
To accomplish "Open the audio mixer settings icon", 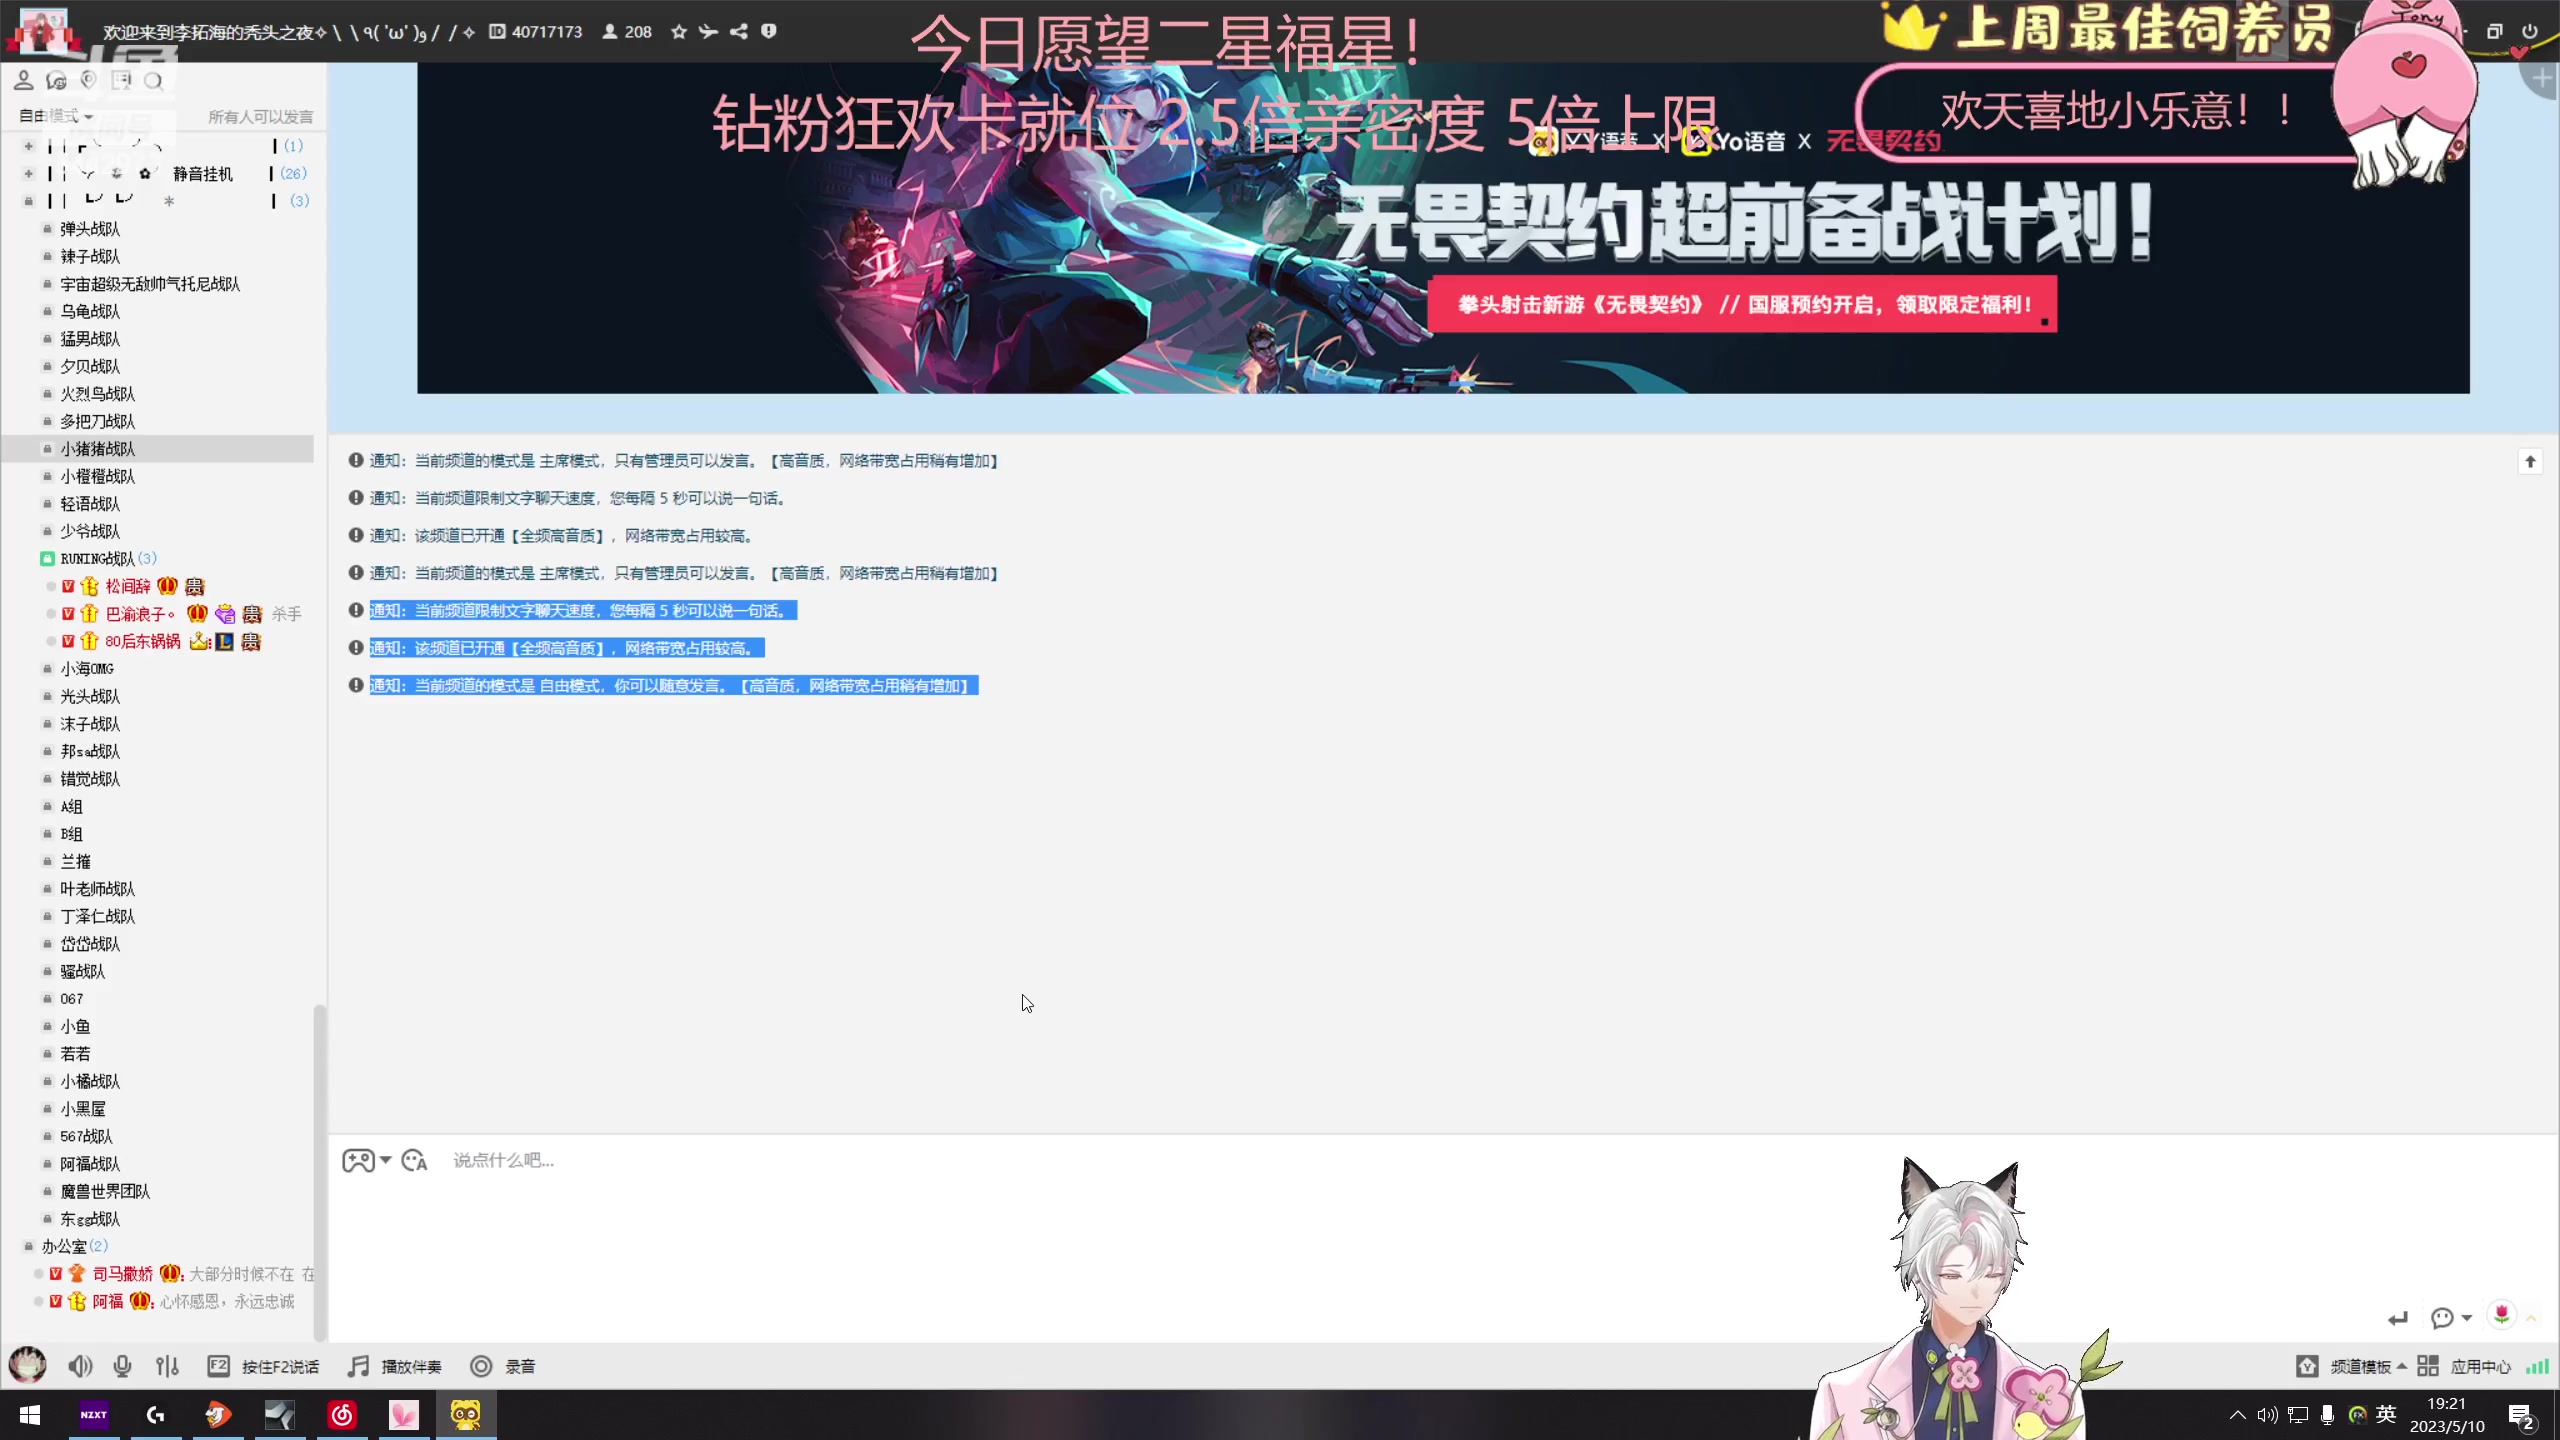I will point(167,1366).
